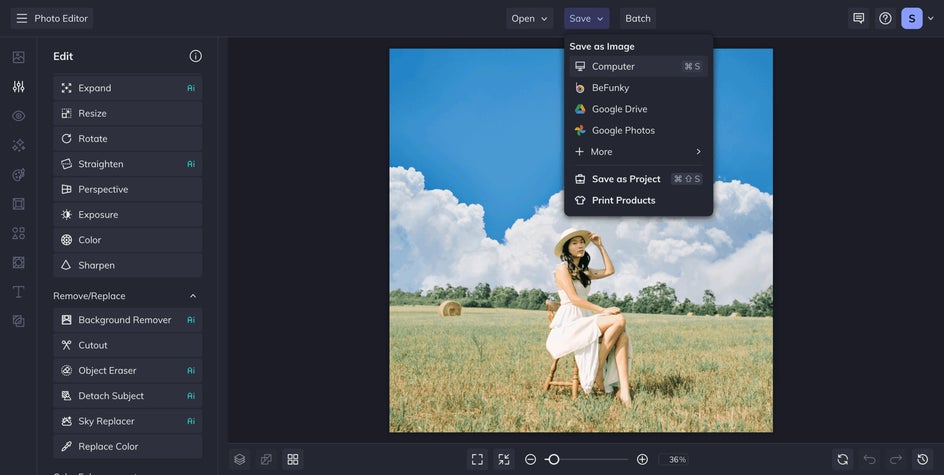Click the flatten layers icon in bottom bar

[x=266, y=459]
